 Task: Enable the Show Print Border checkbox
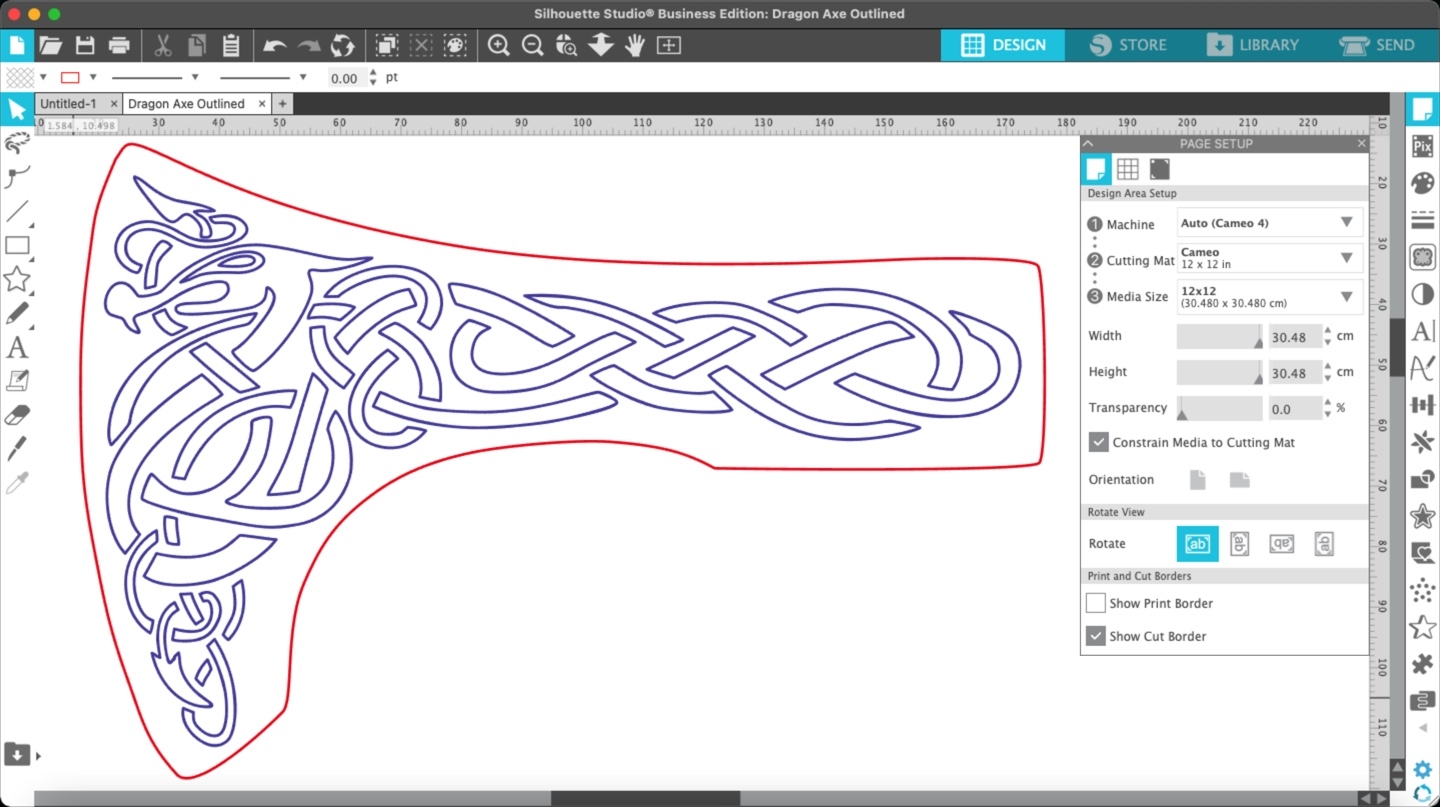tap(1096, 603)
